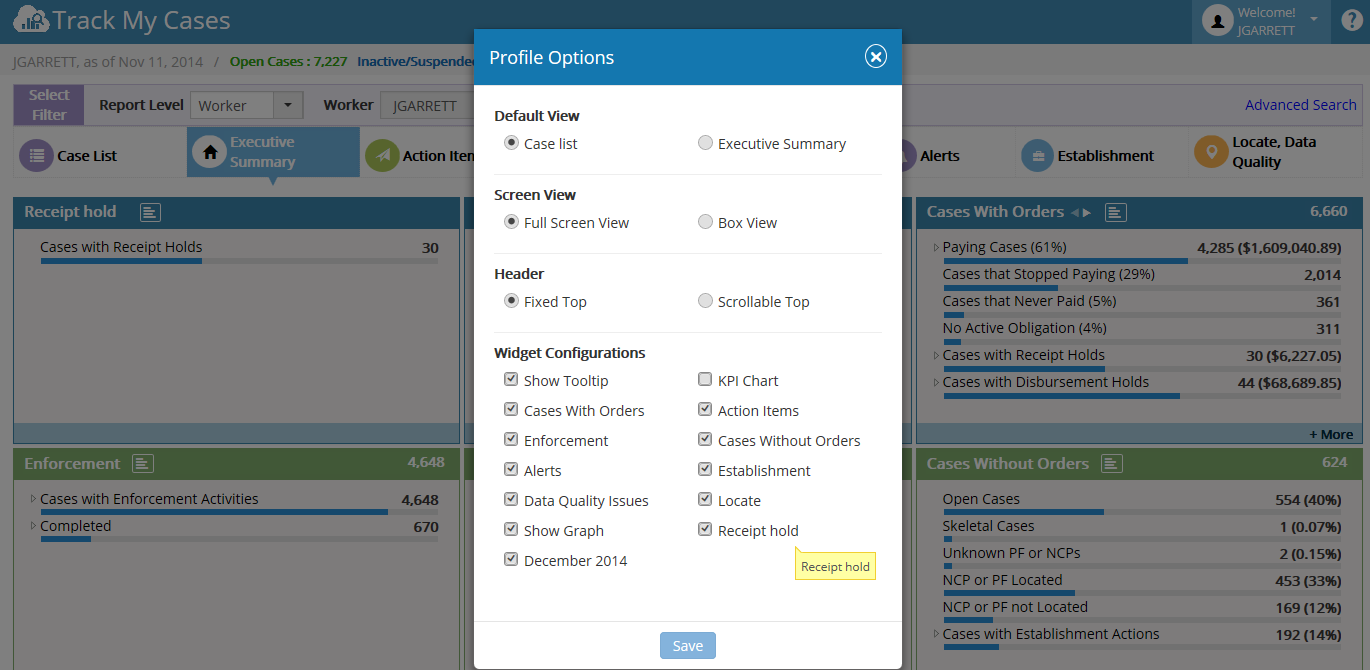
Task: Open the Advanced Search link
Action: 1301,104
